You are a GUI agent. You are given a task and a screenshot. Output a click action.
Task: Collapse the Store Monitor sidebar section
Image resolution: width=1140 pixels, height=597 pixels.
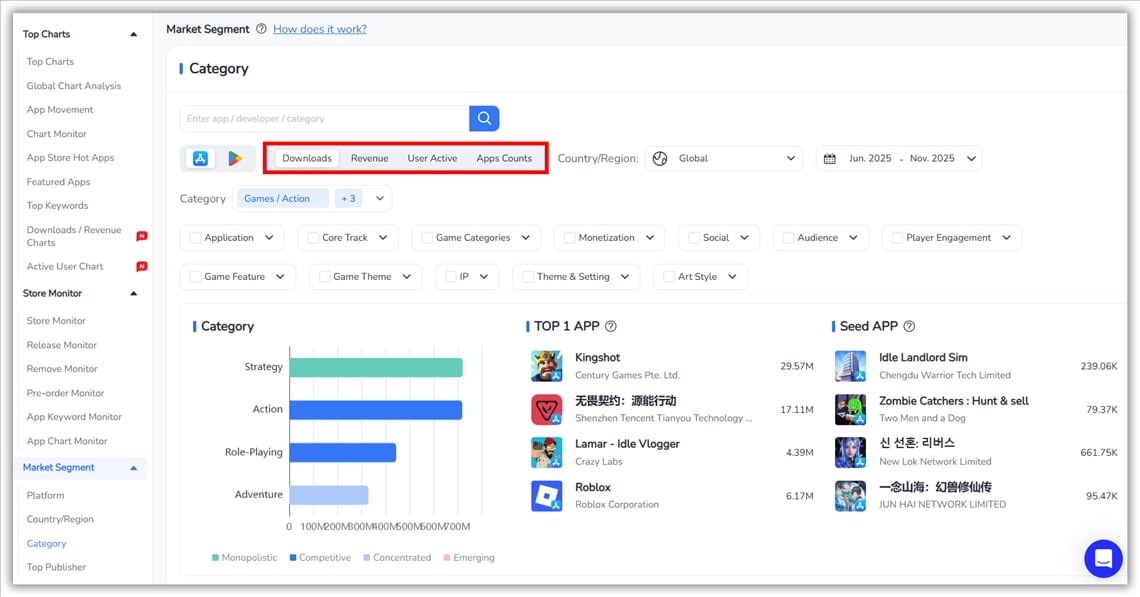[x=134, y=294]
